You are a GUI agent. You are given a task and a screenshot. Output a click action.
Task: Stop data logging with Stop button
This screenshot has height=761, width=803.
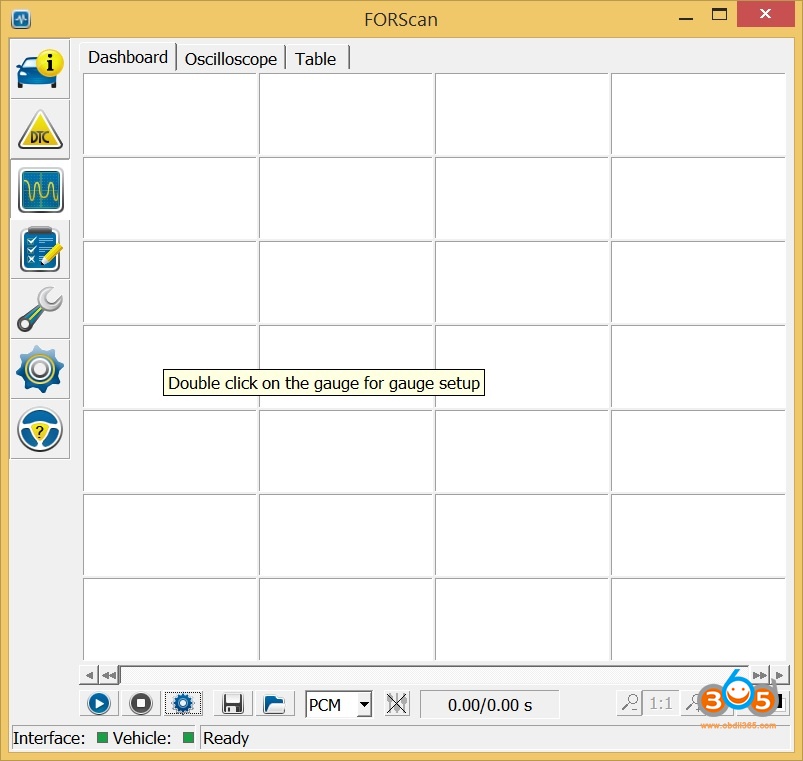141,704
